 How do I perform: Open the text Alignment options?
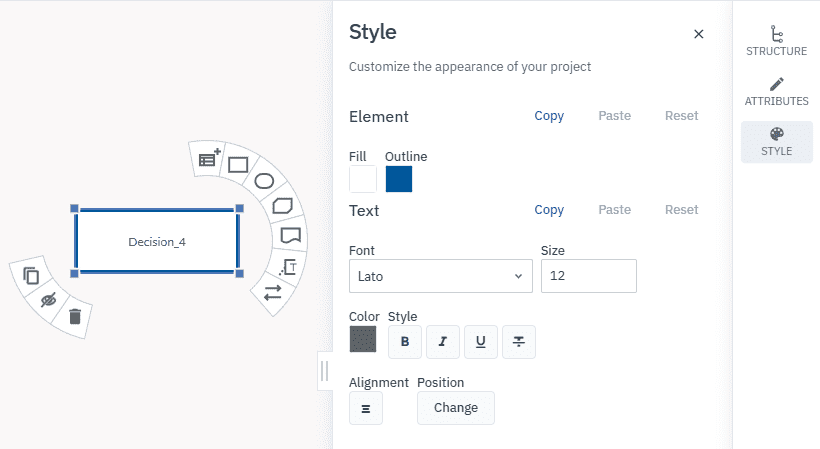366,408
